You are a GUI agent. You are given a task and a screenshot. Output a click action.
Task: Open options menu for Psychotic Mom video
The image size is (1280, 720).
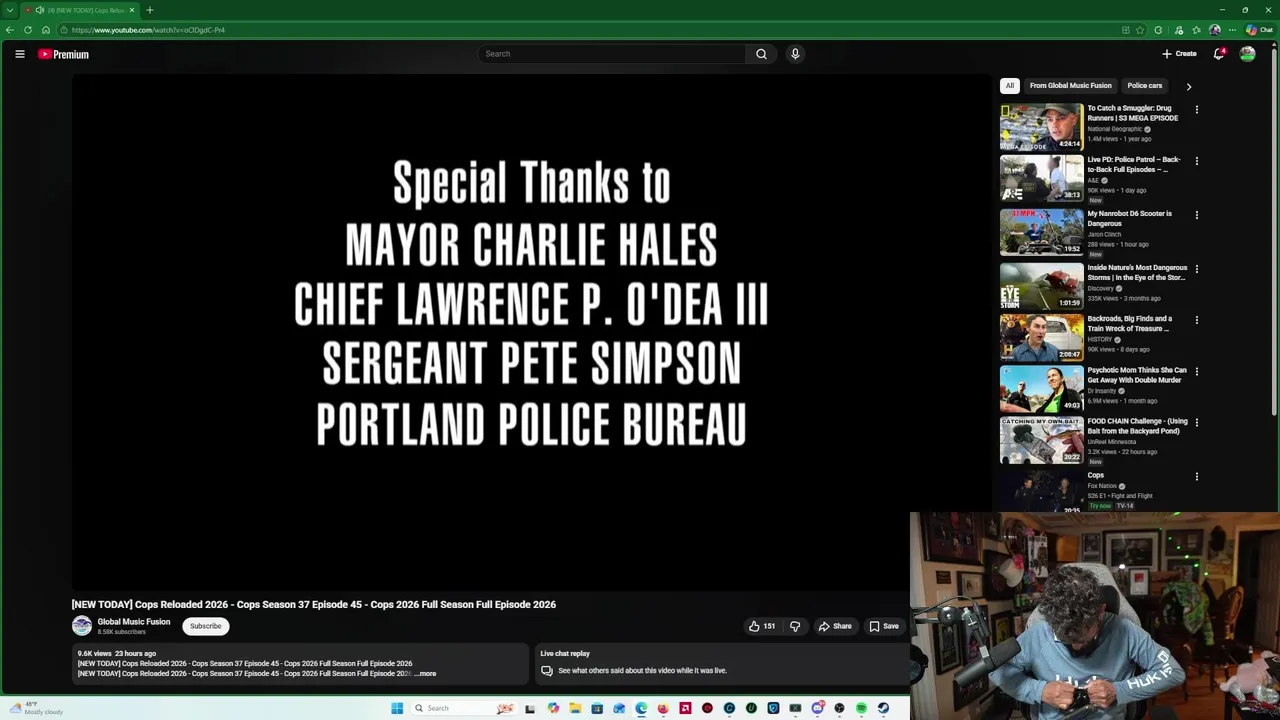click(x=1197, y=371)
